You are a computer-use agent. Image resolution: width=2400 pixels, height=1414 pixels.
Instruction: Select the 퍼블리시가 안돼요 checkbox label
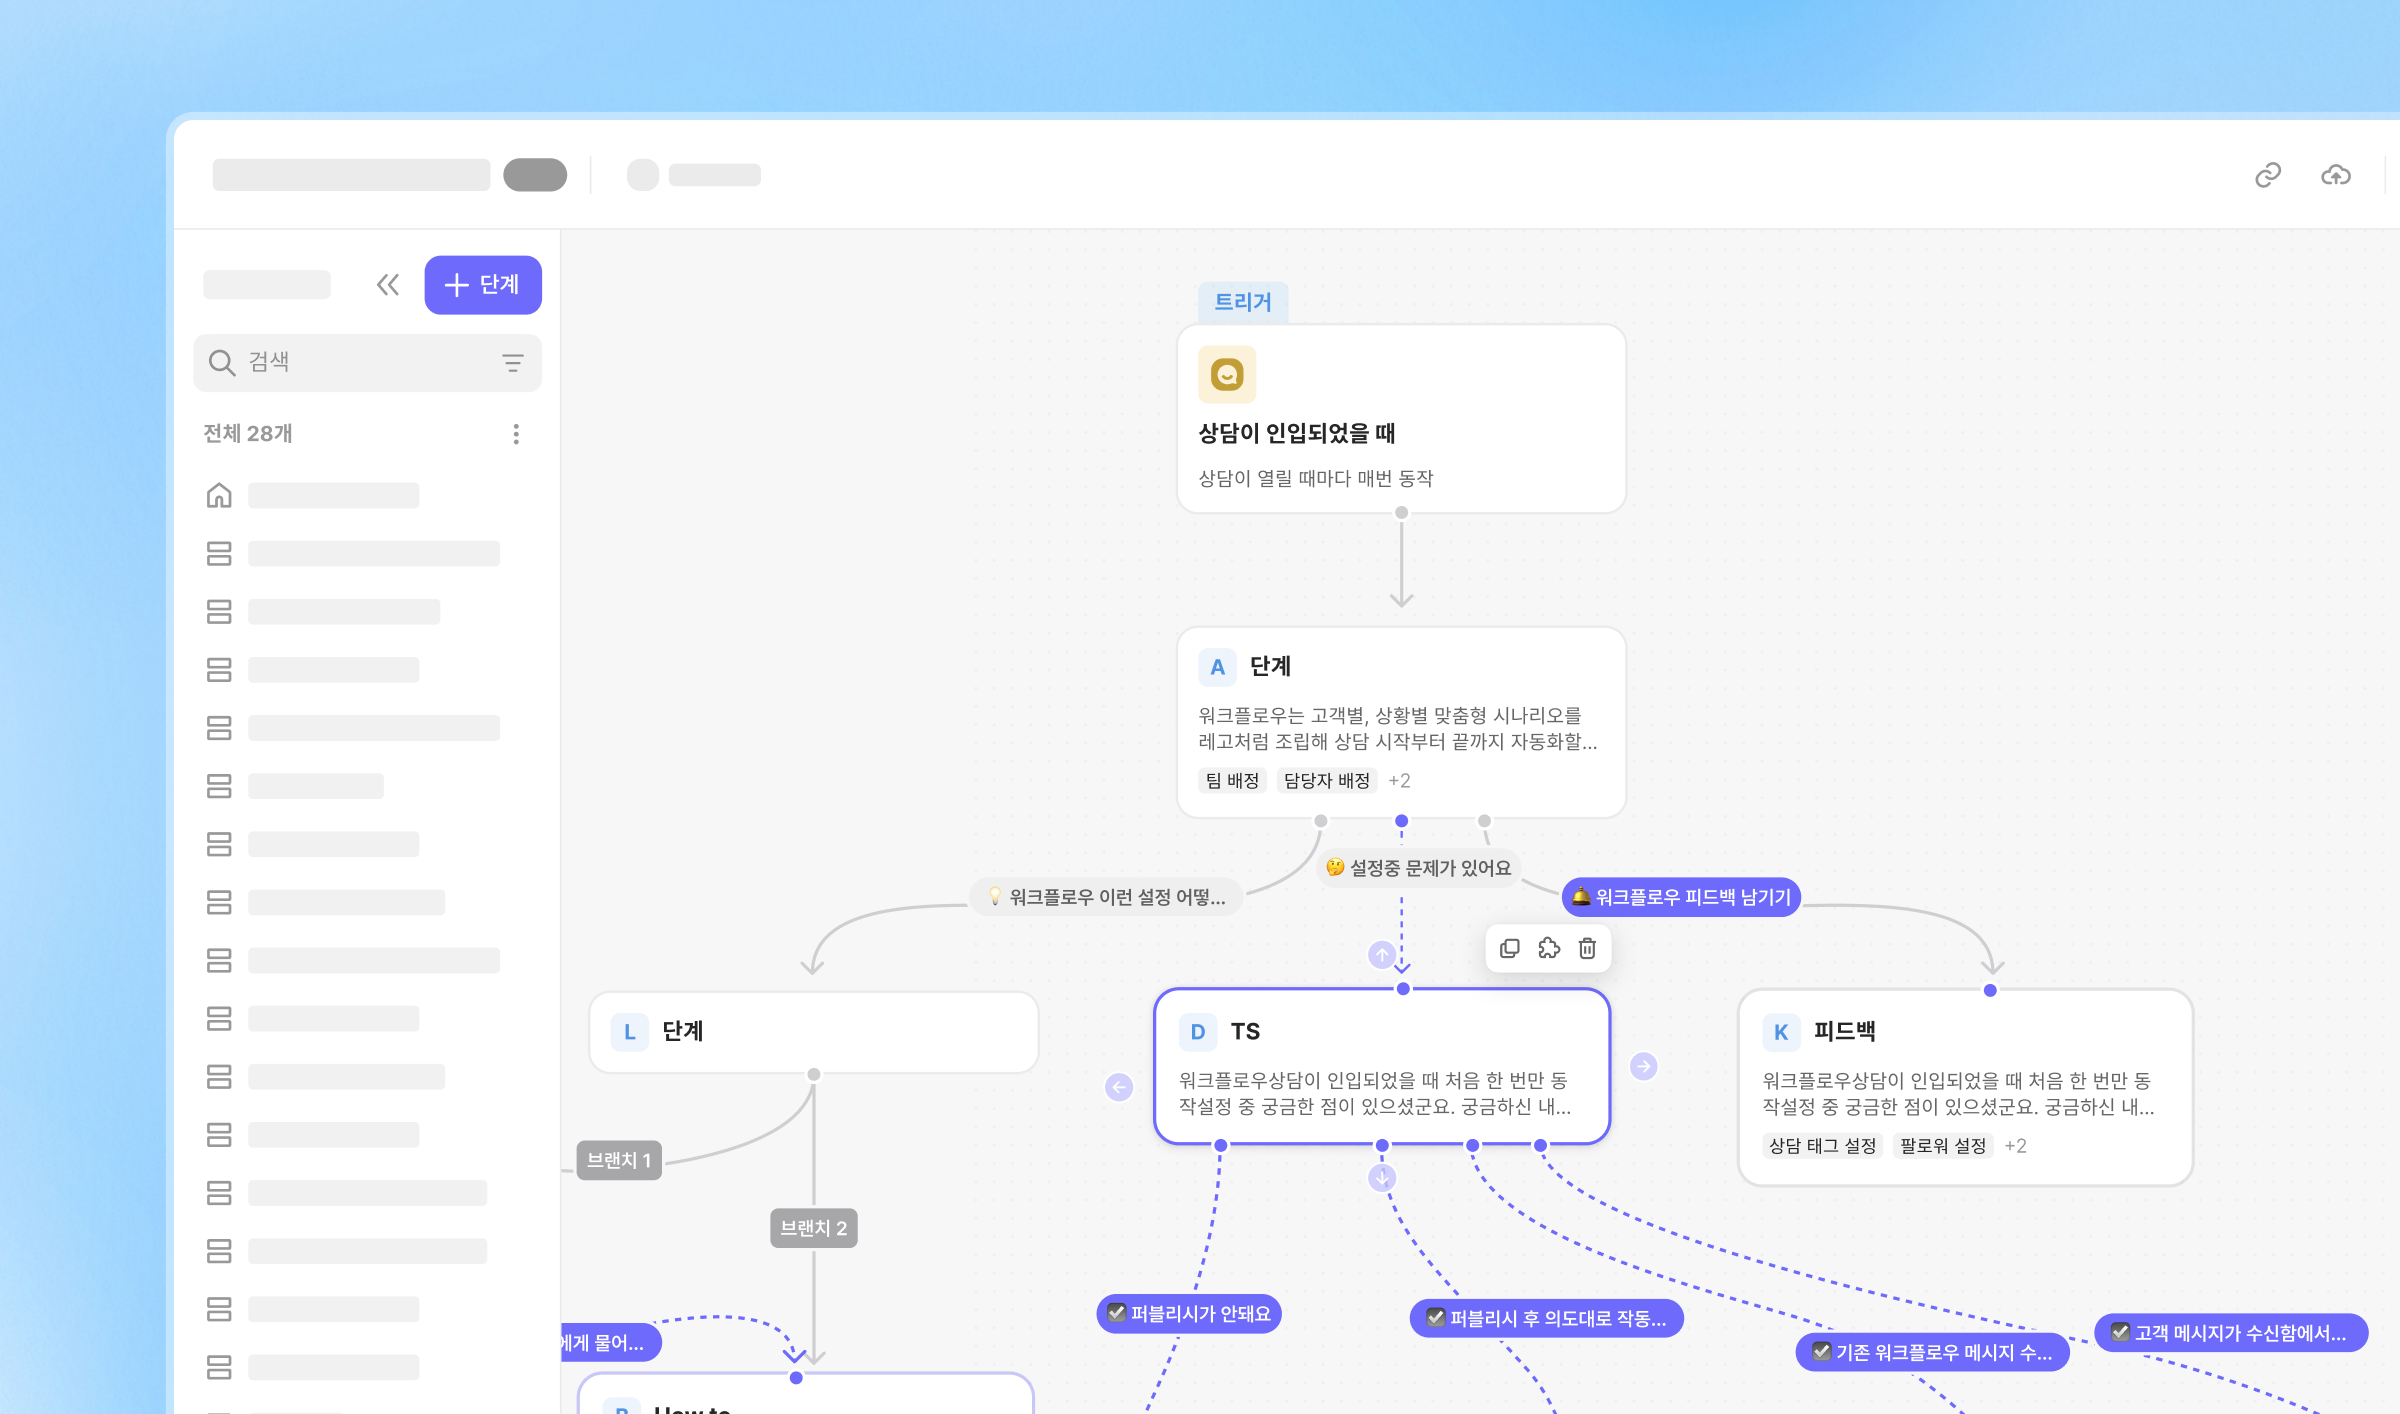pos(1189,1314)
